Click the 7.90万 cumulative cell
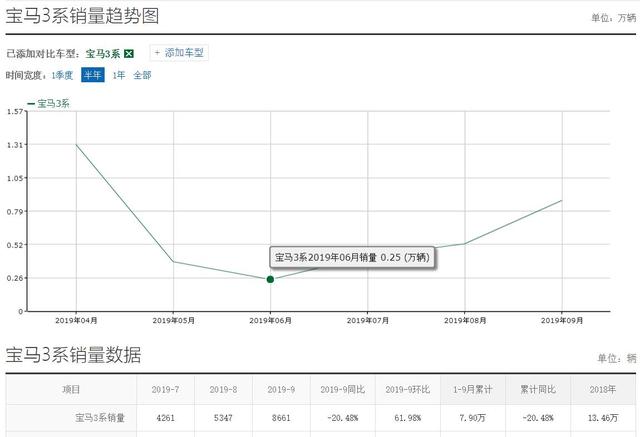 click(x=473, y=418)
